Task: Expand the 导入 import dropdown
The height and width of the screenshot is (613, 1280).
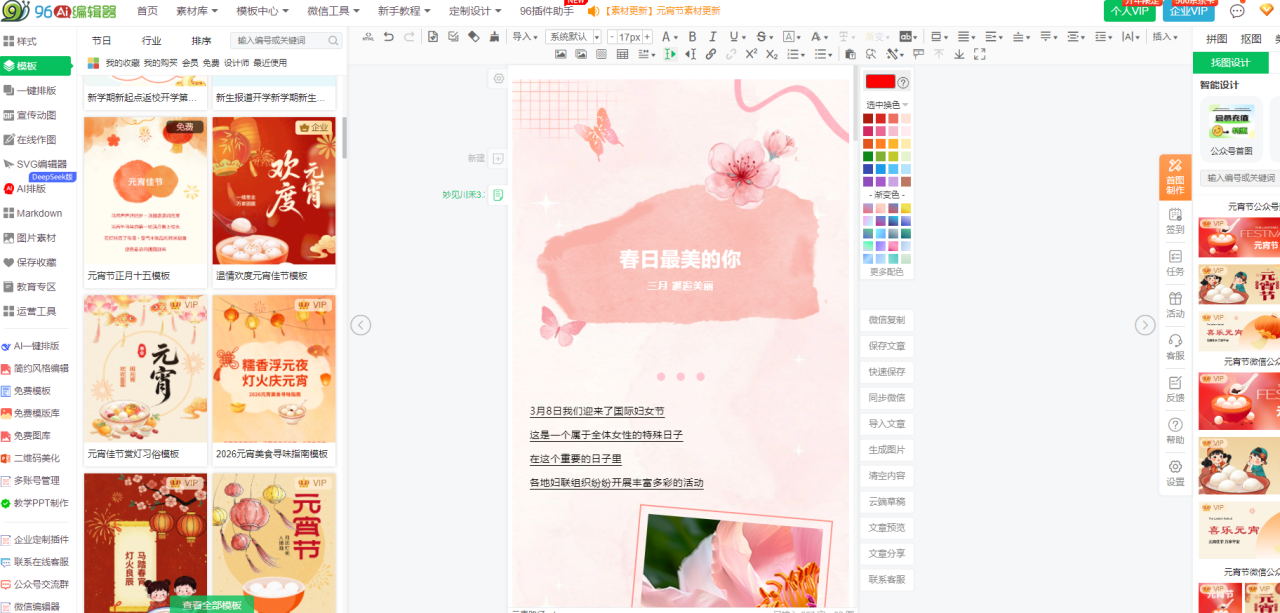Action: [x=524, y=37]
